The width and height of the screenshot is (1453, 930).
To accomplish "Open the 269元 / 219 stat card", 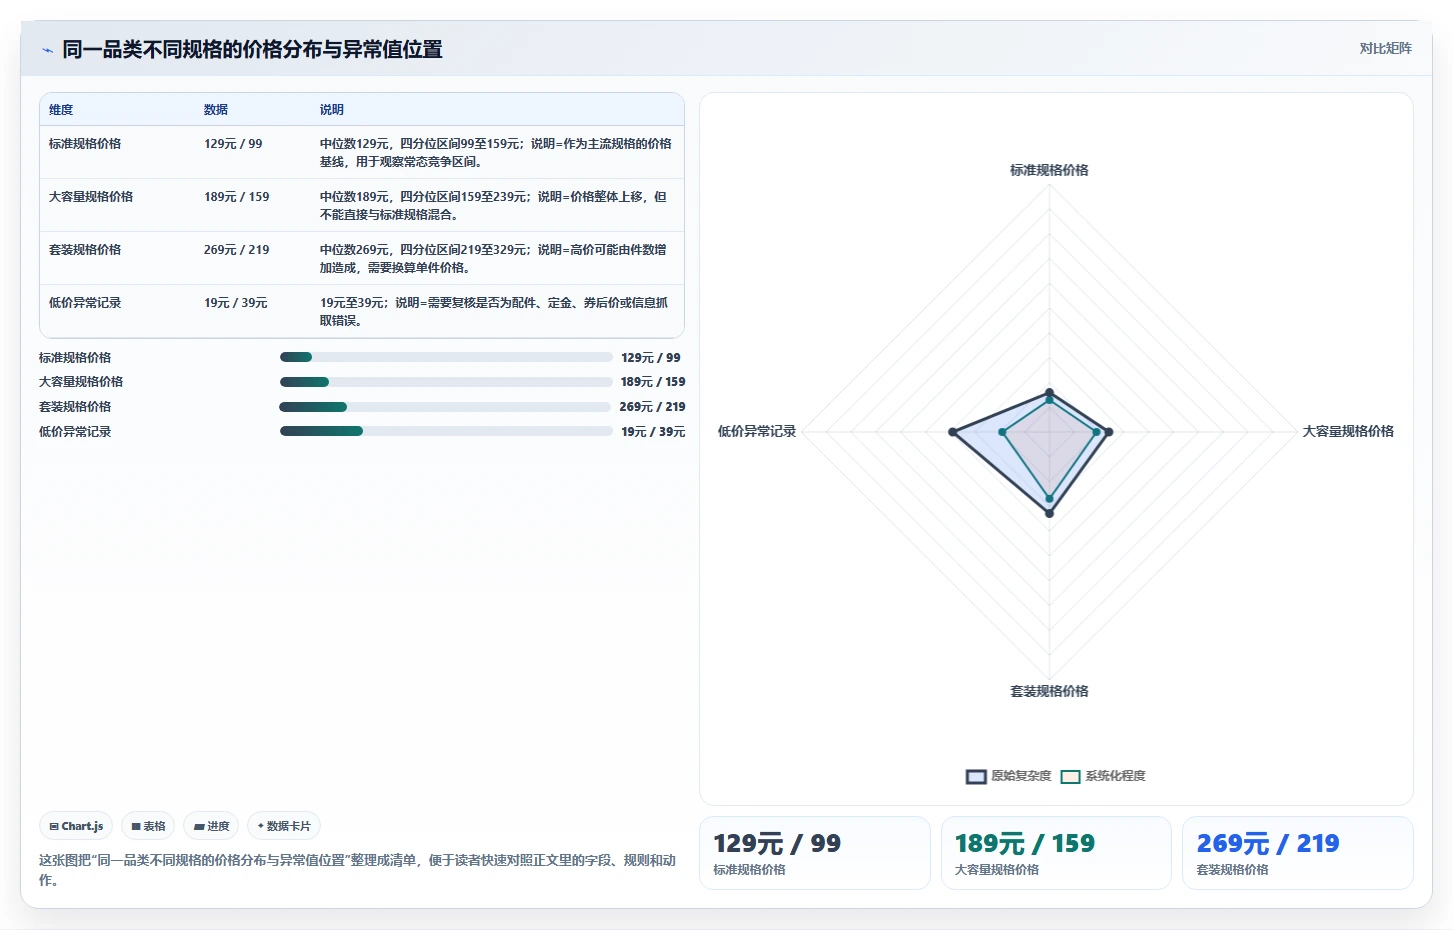I will pyautogui.click(x=1298, y=853).
